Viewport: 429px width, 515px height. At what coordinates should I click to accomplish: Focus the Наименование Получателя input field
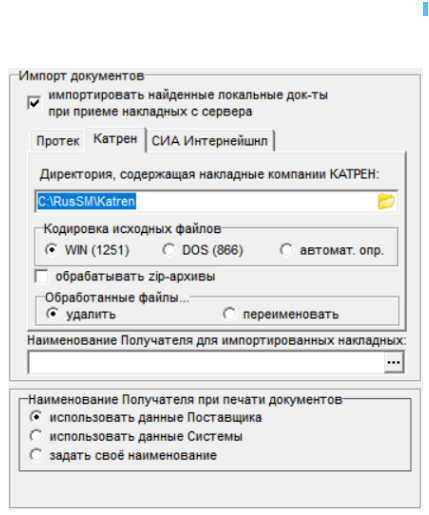tap(206, 362)
